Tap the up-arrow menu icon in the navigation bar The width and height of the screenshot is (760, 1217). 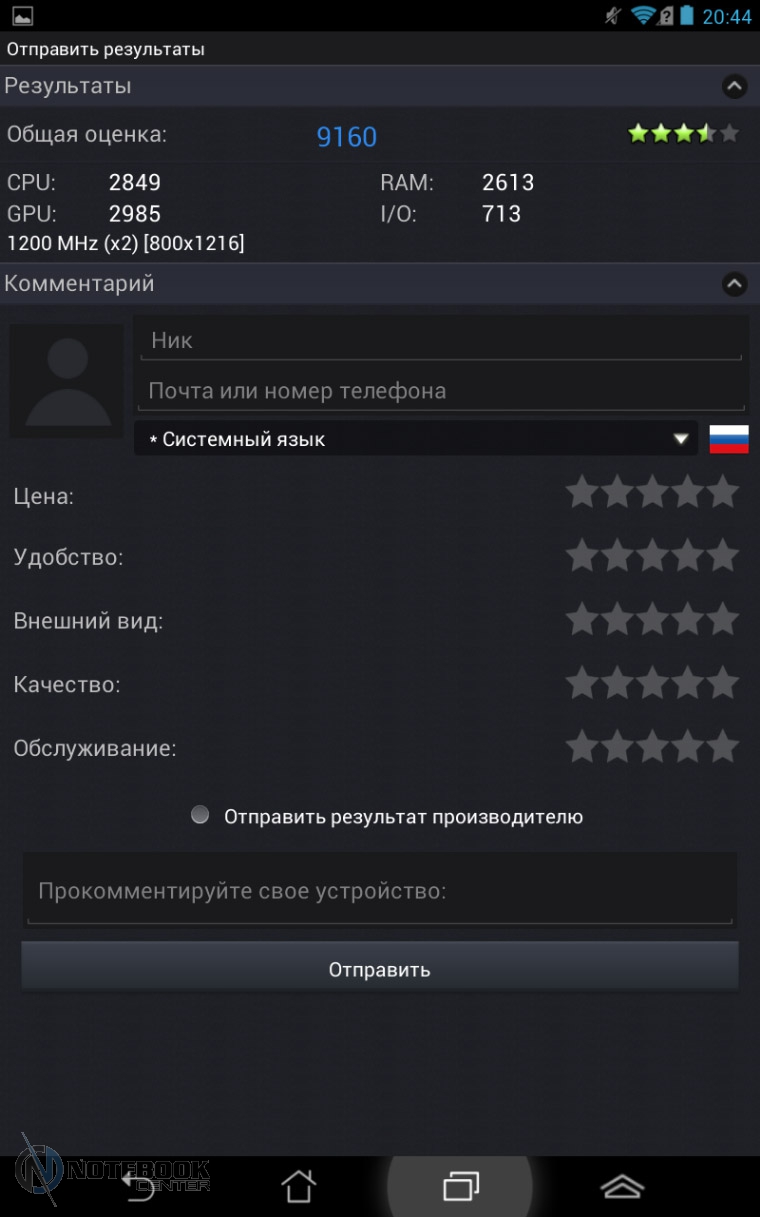click(622, 1186)
